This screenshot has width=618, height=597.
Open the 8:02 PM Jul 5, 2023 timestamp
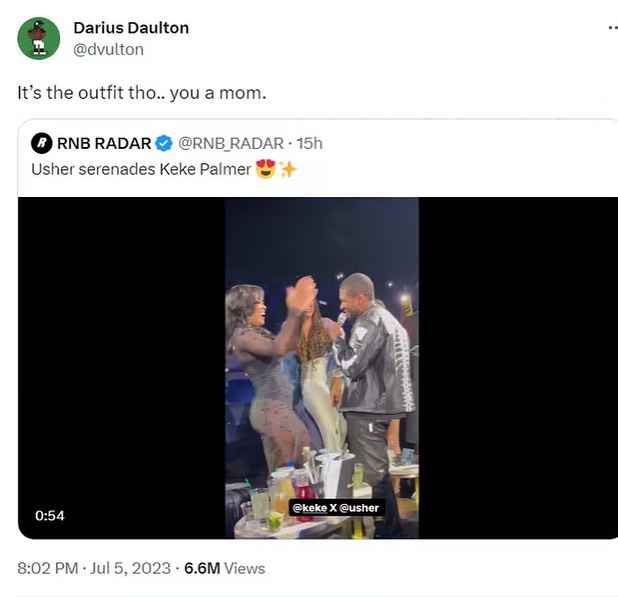(x=94, y=568)
